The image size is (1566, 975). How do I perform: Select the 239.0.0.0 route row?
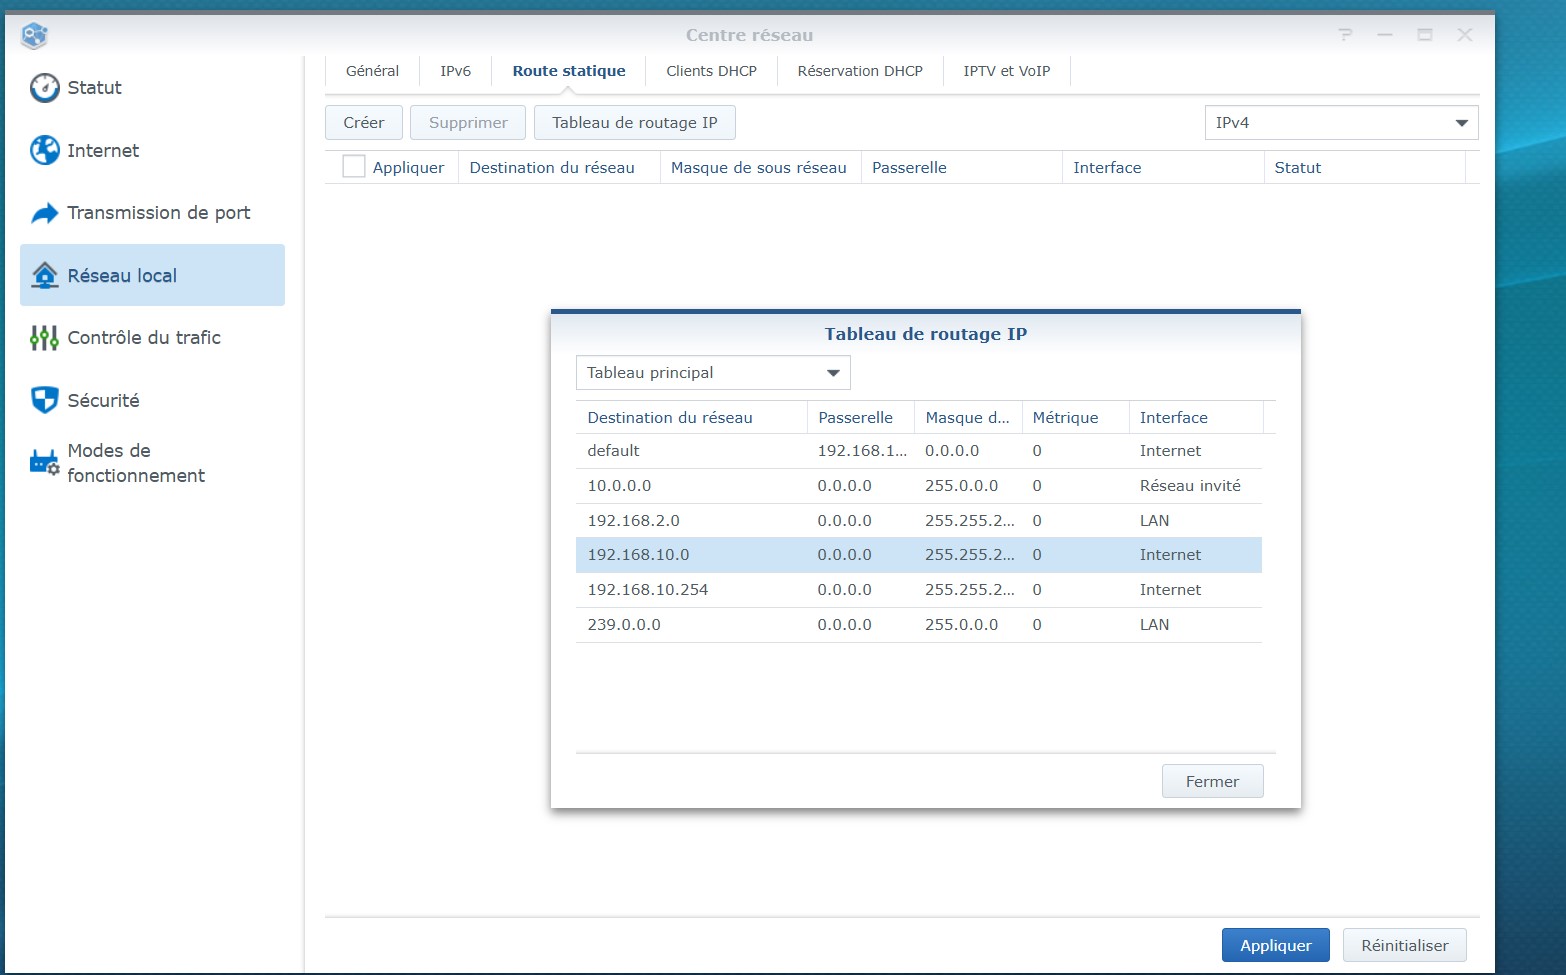pos(918,625)
